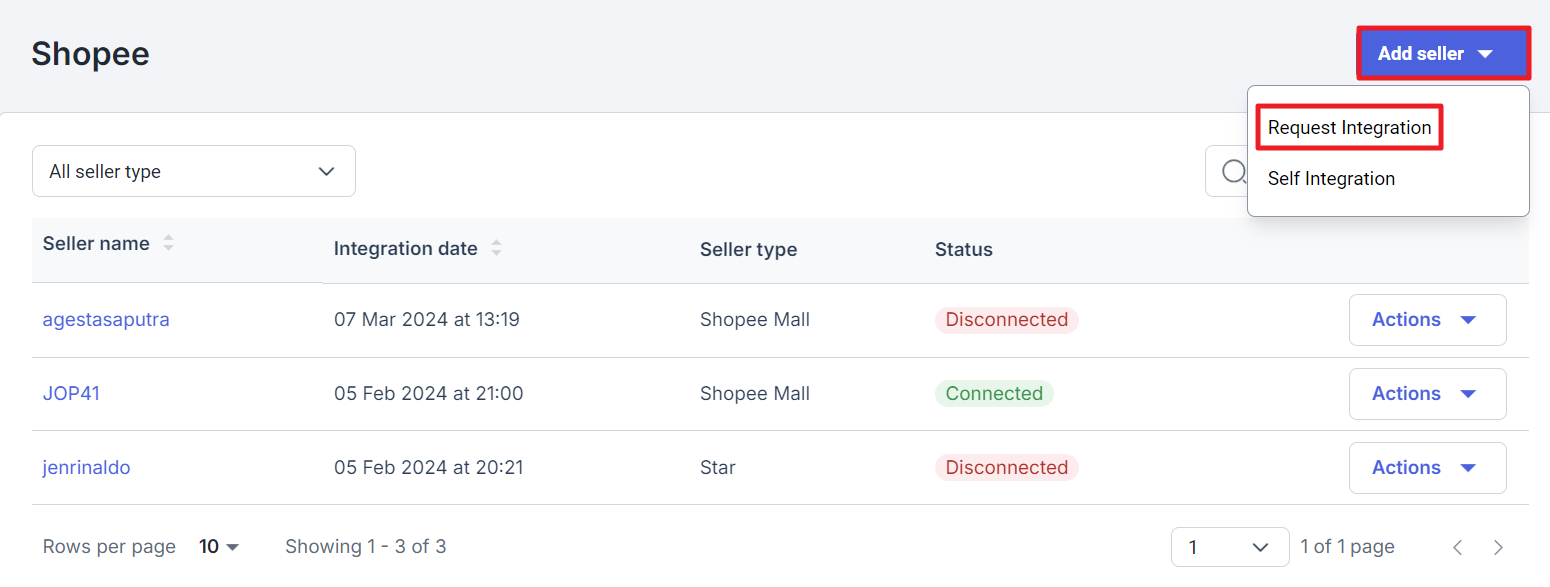Click the Seller type column header
The image size is (1550, 587).
tap(748, 249)
